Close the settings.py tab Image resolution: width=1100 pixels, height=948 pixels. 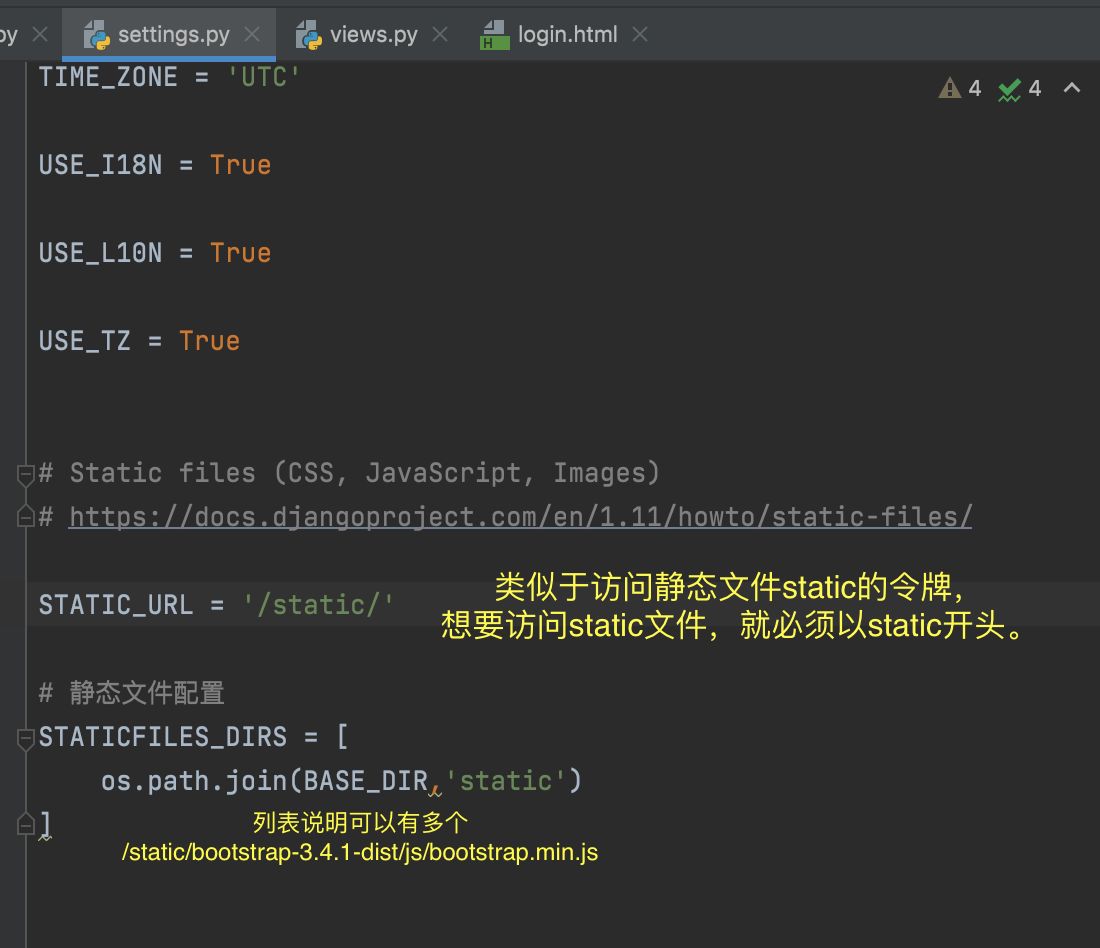tap(252, 34)
